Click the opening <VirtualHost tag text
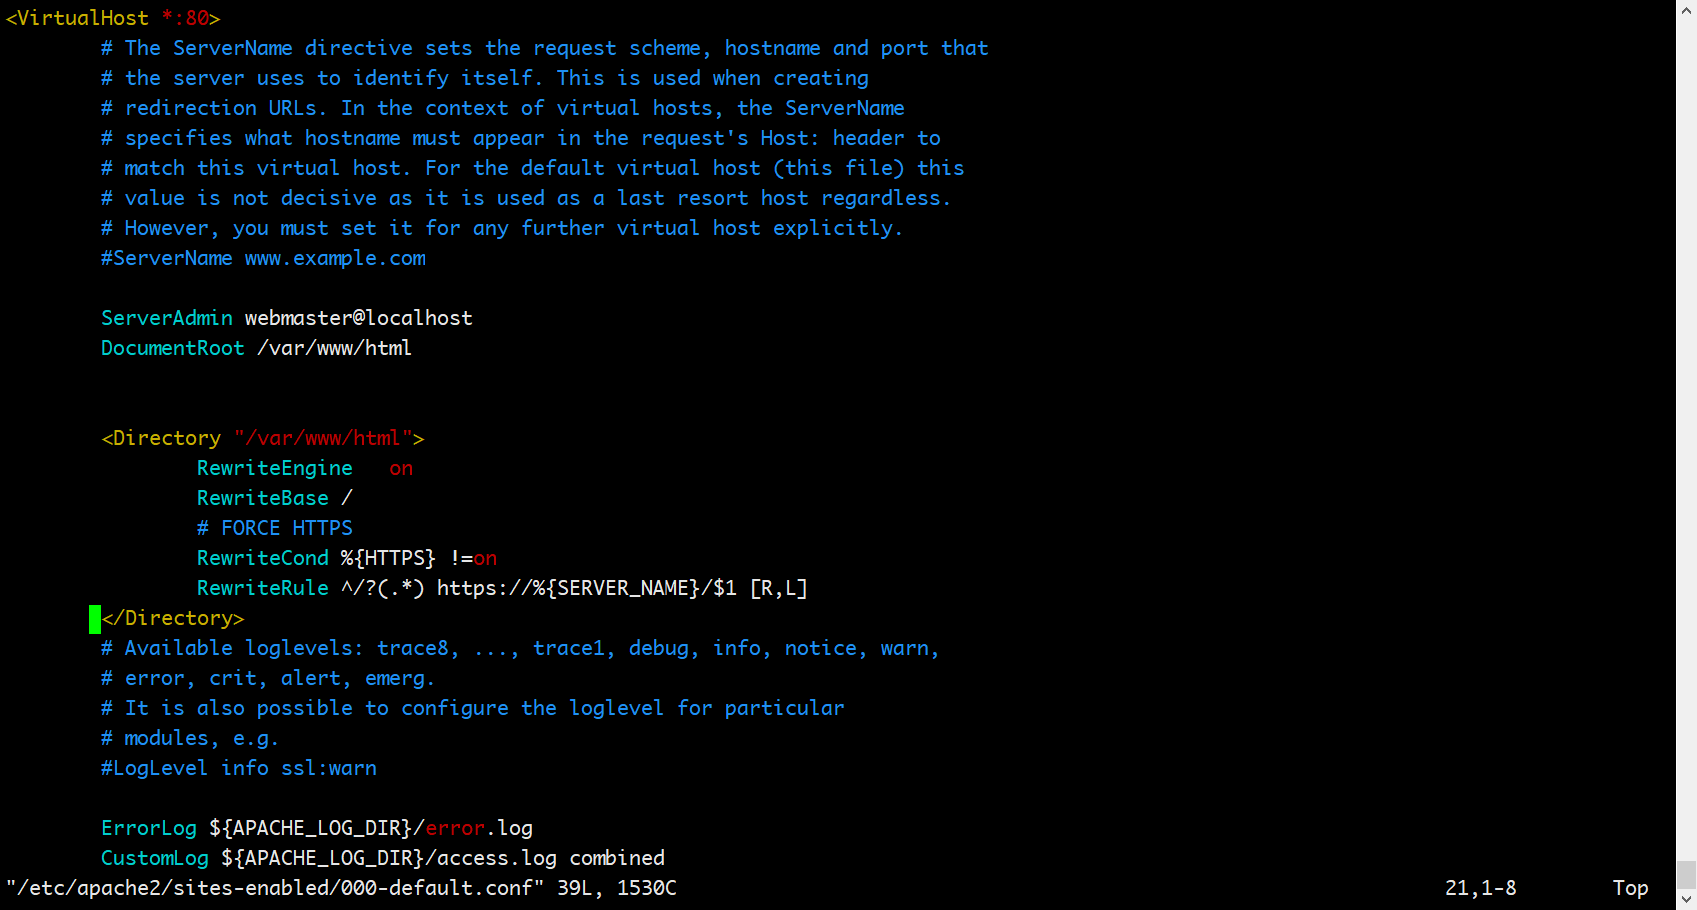This screenshot has width=1697, height=910. pos(78,18)
